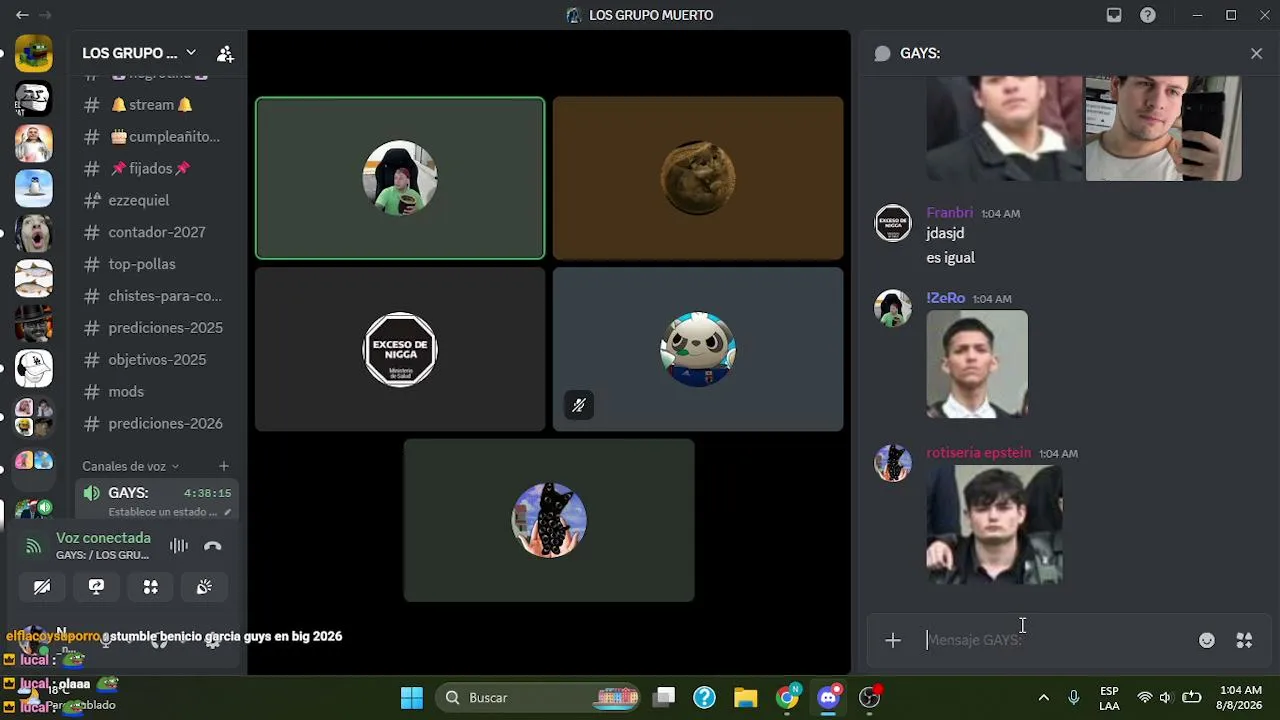Open the troll face server
The image size is (1280, 720).
(34, 99)
